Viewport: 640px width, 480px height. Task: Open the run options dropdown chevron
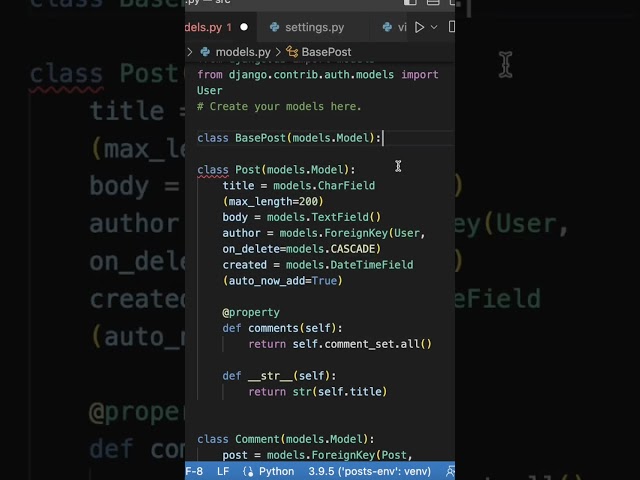[434, 27]
